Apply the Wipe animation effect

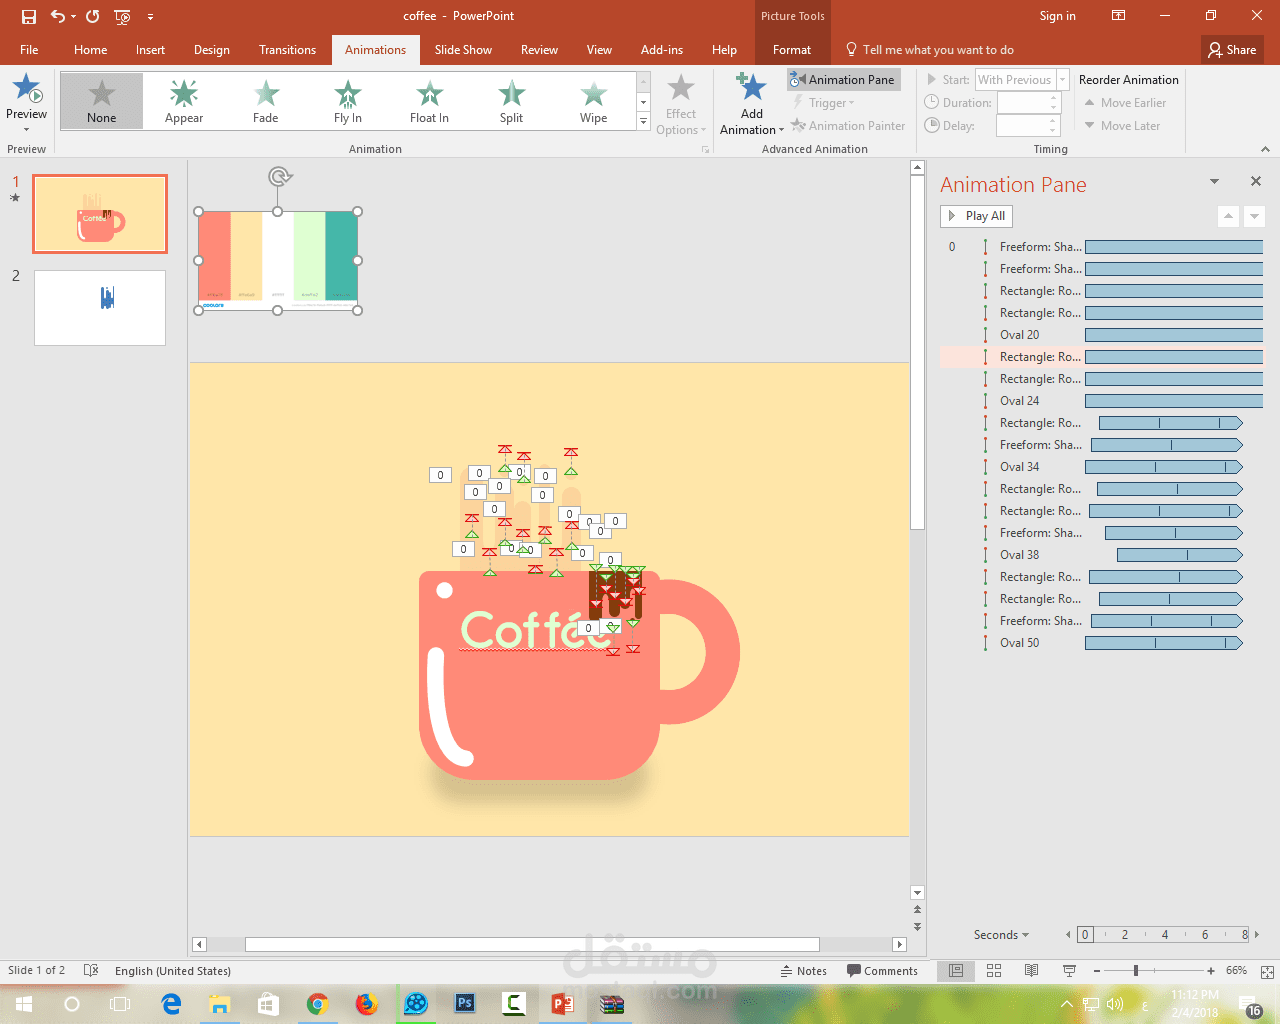[x=594, y=101]
